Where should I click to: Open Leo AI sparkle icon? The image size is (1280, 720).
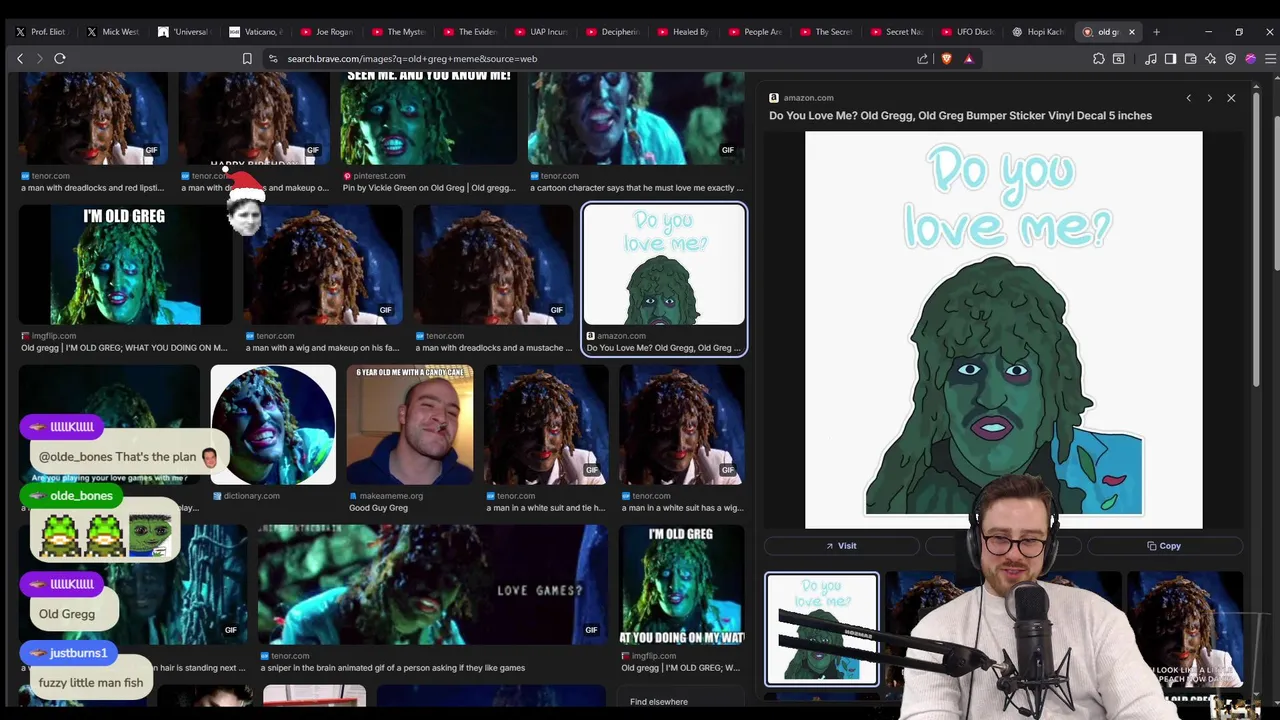click(1211, 59)
